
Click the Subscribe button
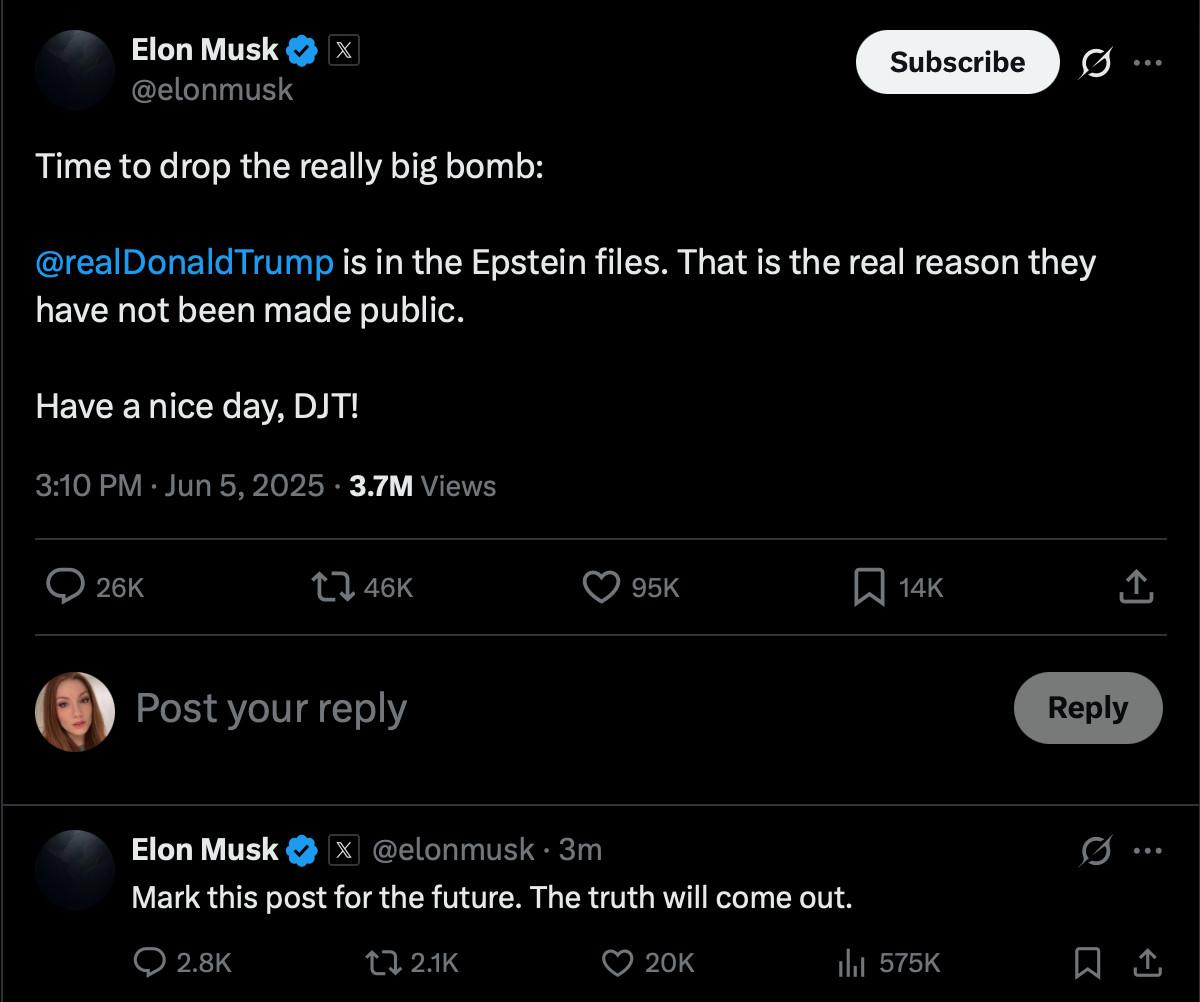coord(957,62)
